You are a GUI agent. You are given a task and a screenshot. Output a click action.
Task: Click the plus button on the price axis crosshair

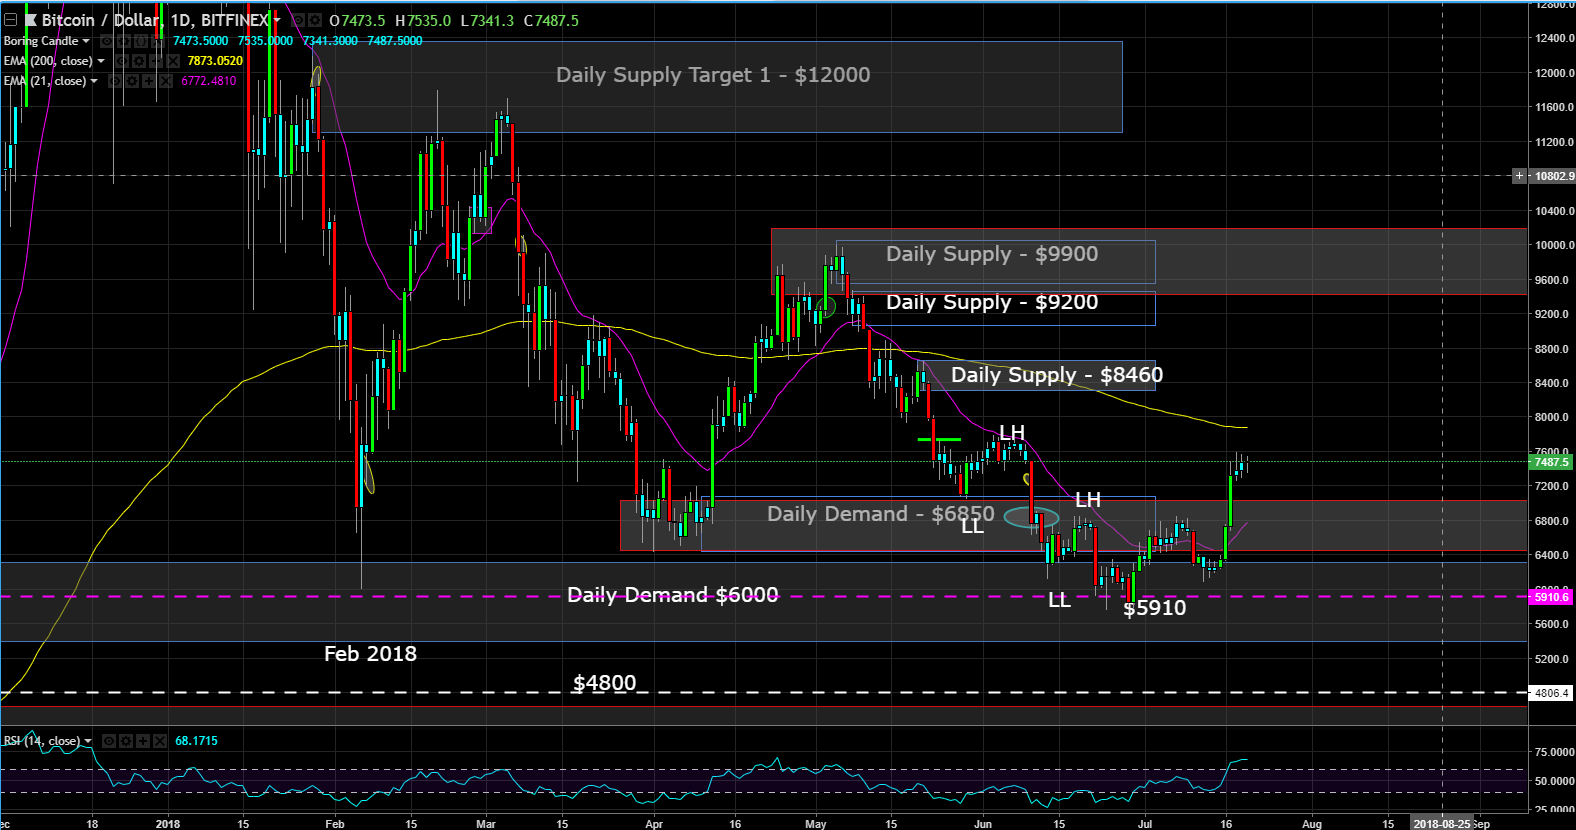[x=1520, y=176]
